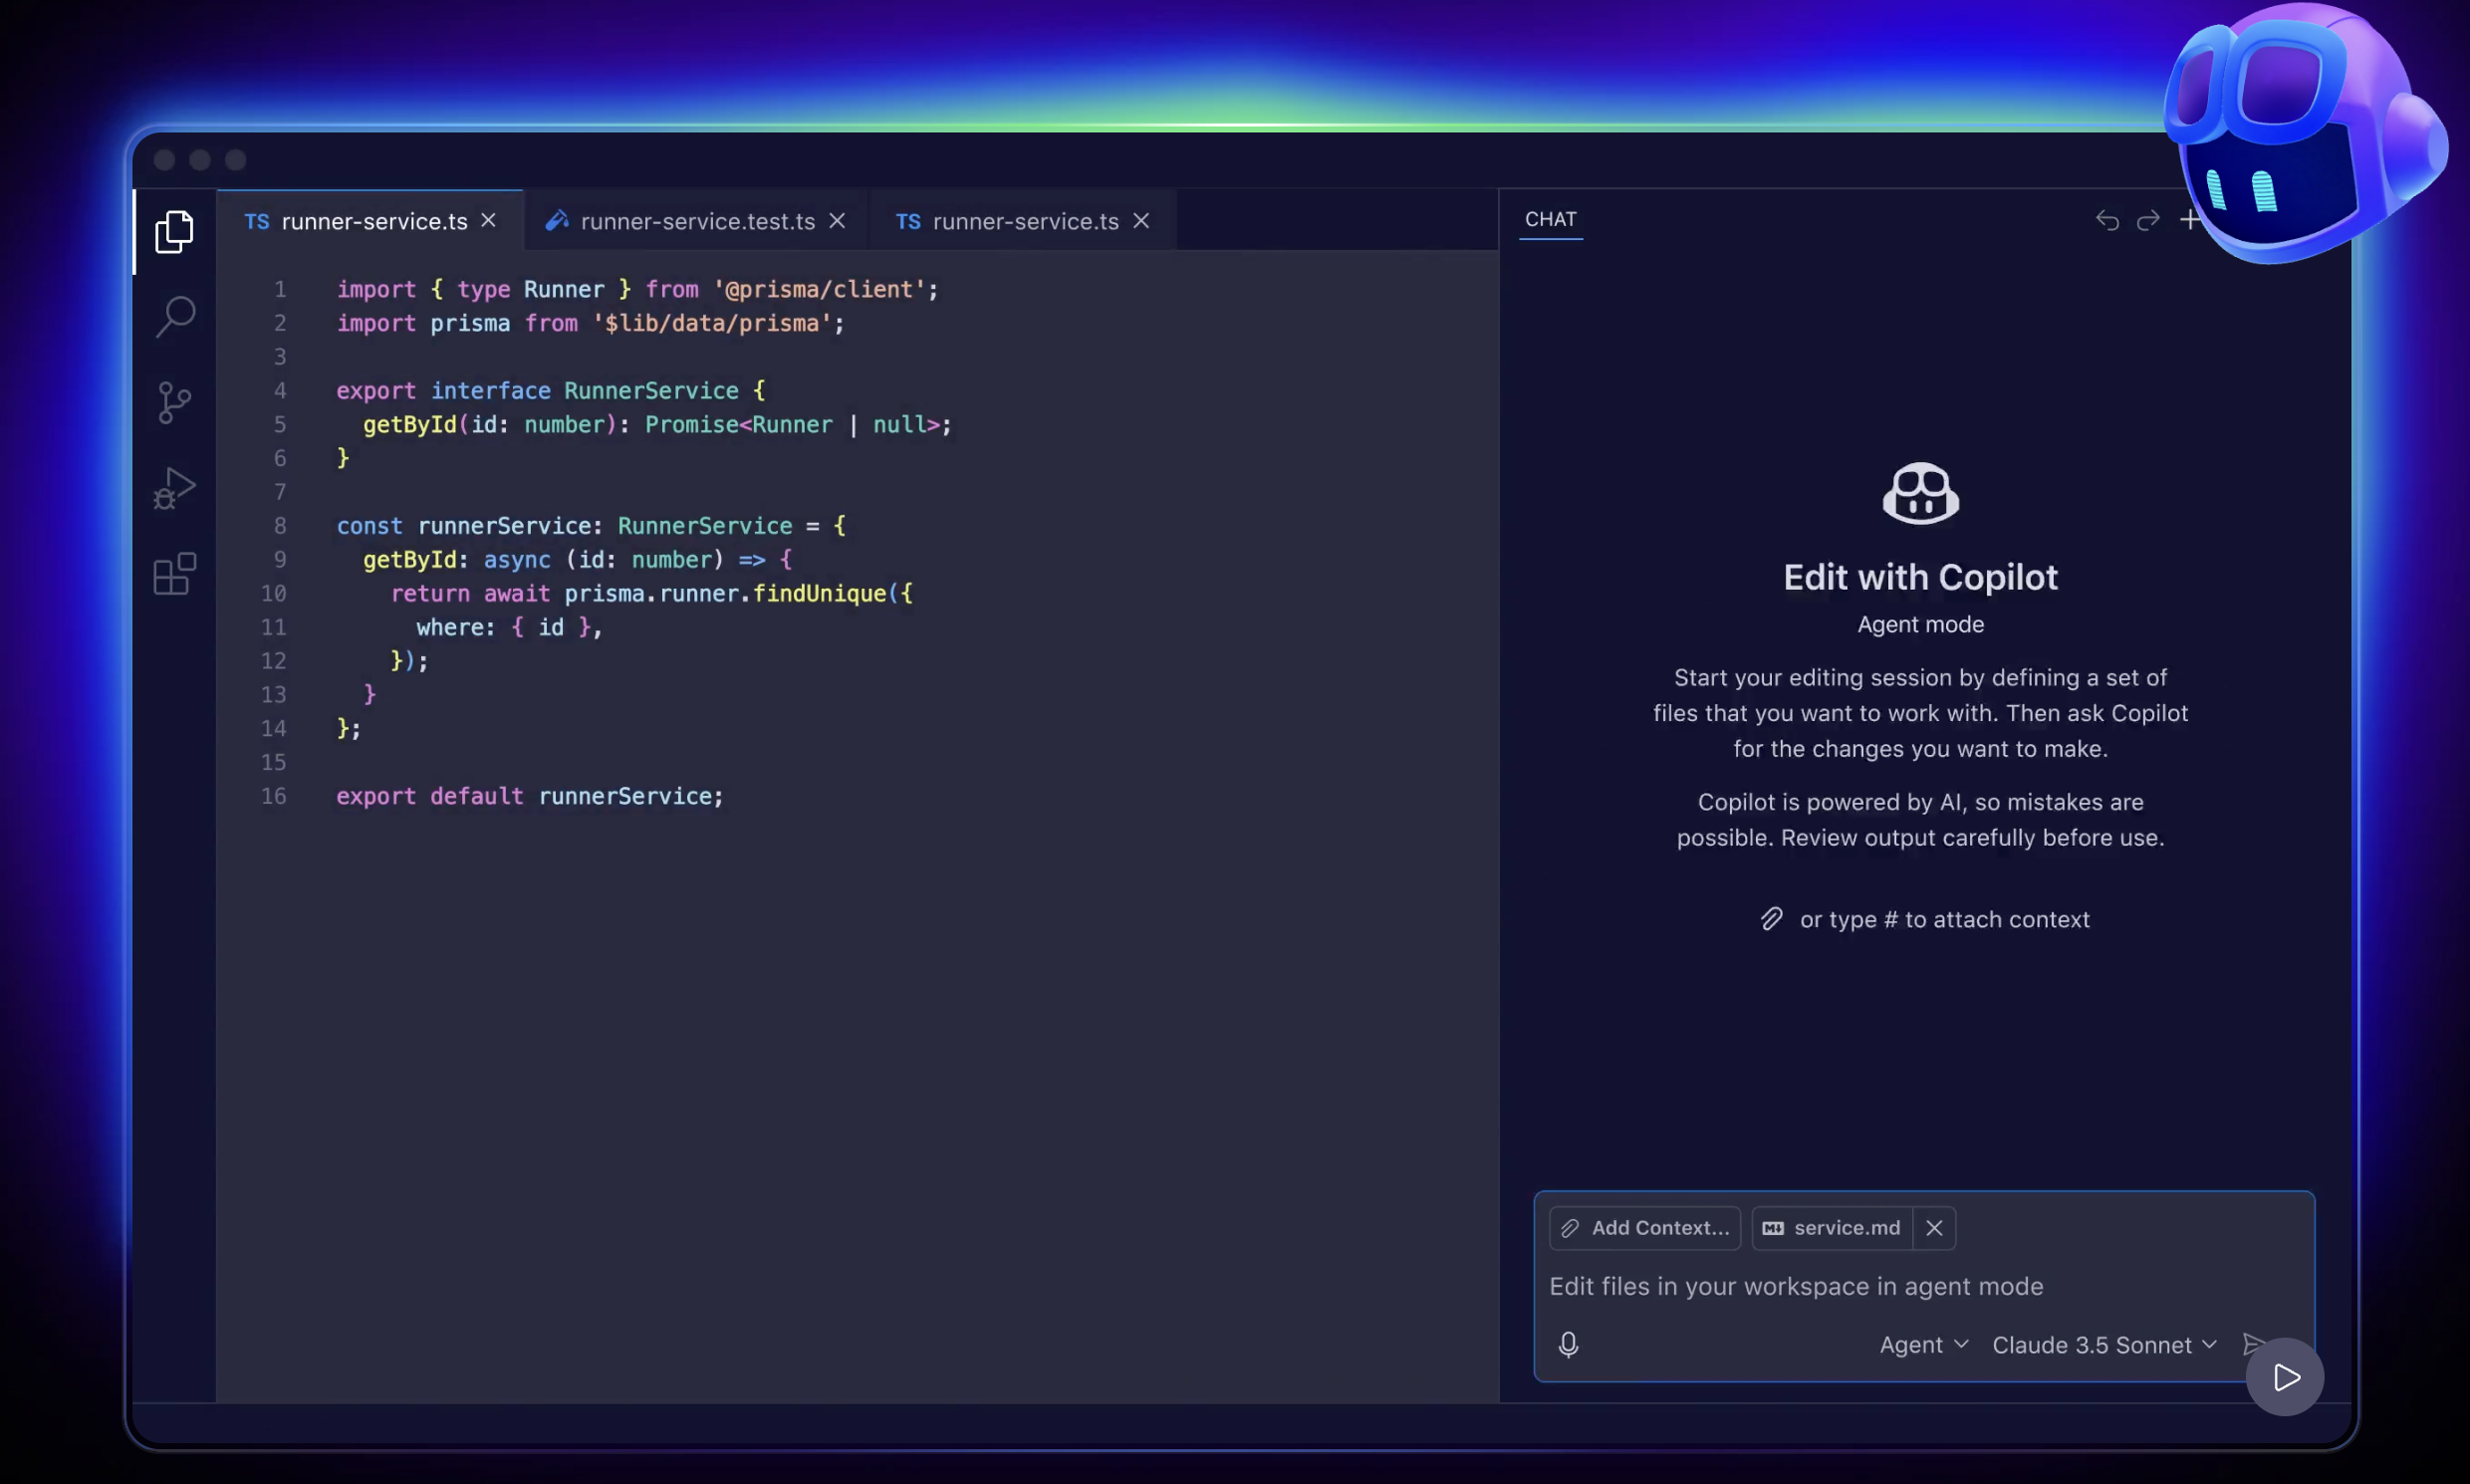Click the play button at bottom right

(2283, 1376)
